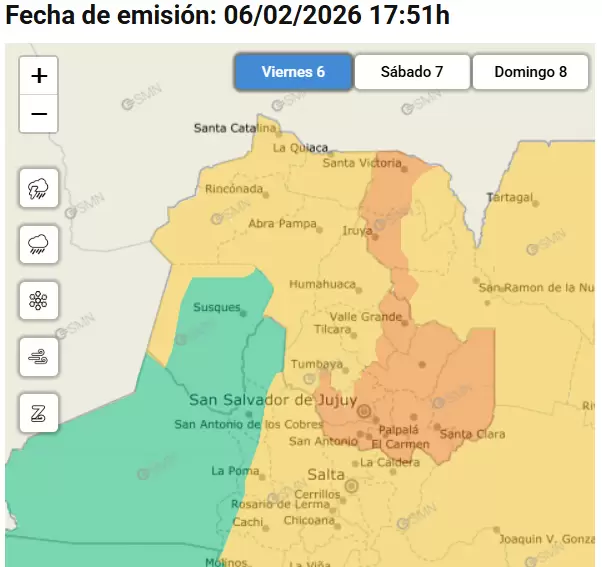Select the Viernes 6 tab

(x=293, y=72)
